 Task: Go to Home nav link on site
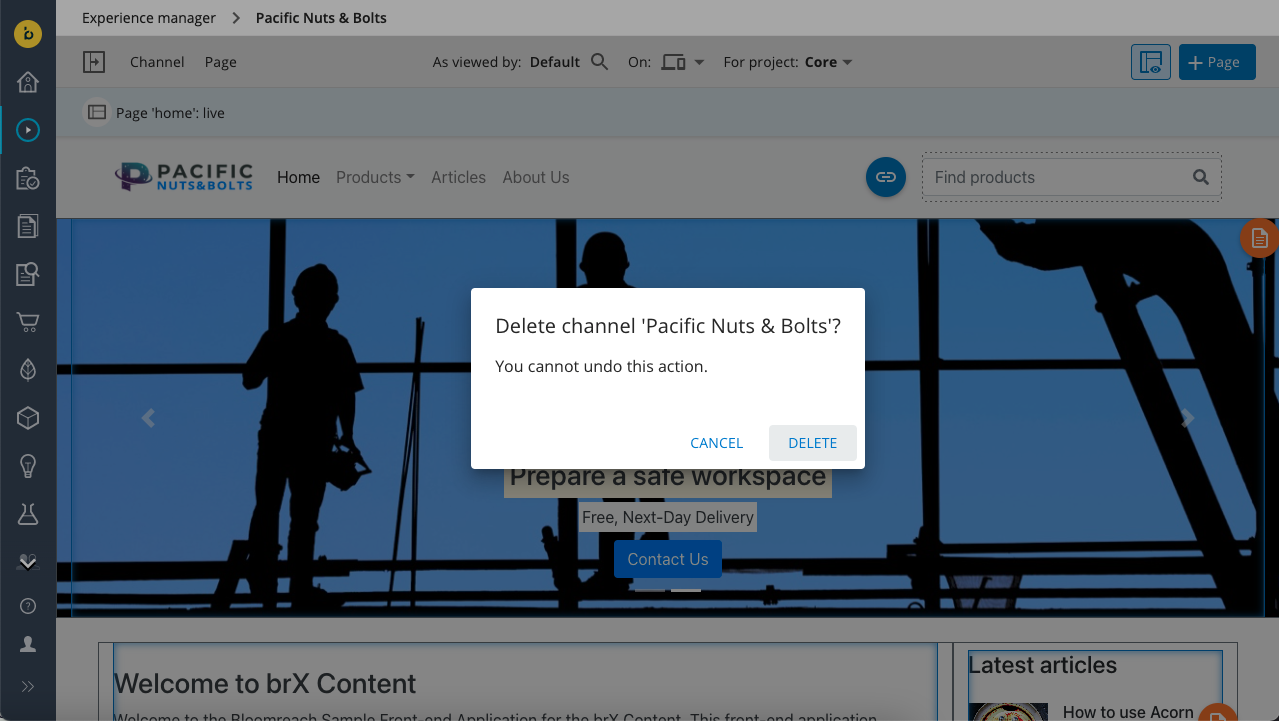coord(298,177)
